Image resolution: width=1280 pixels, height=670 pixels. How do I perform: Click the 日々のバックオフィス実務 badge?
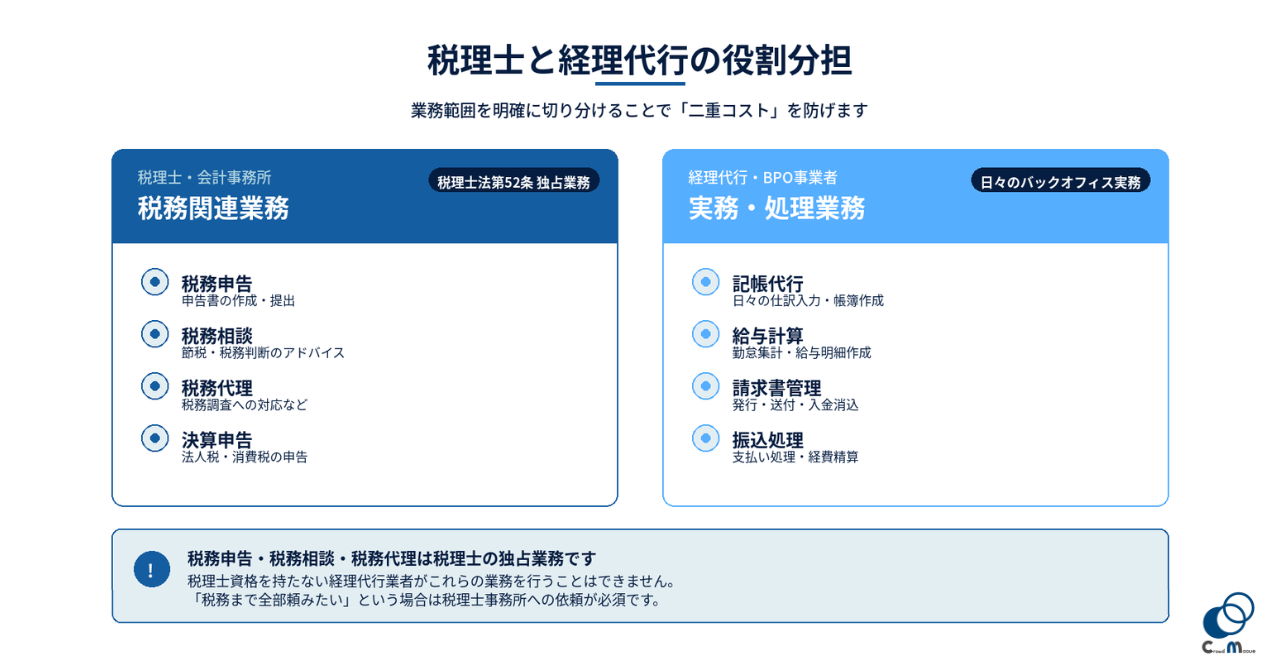click(1060, 181)
